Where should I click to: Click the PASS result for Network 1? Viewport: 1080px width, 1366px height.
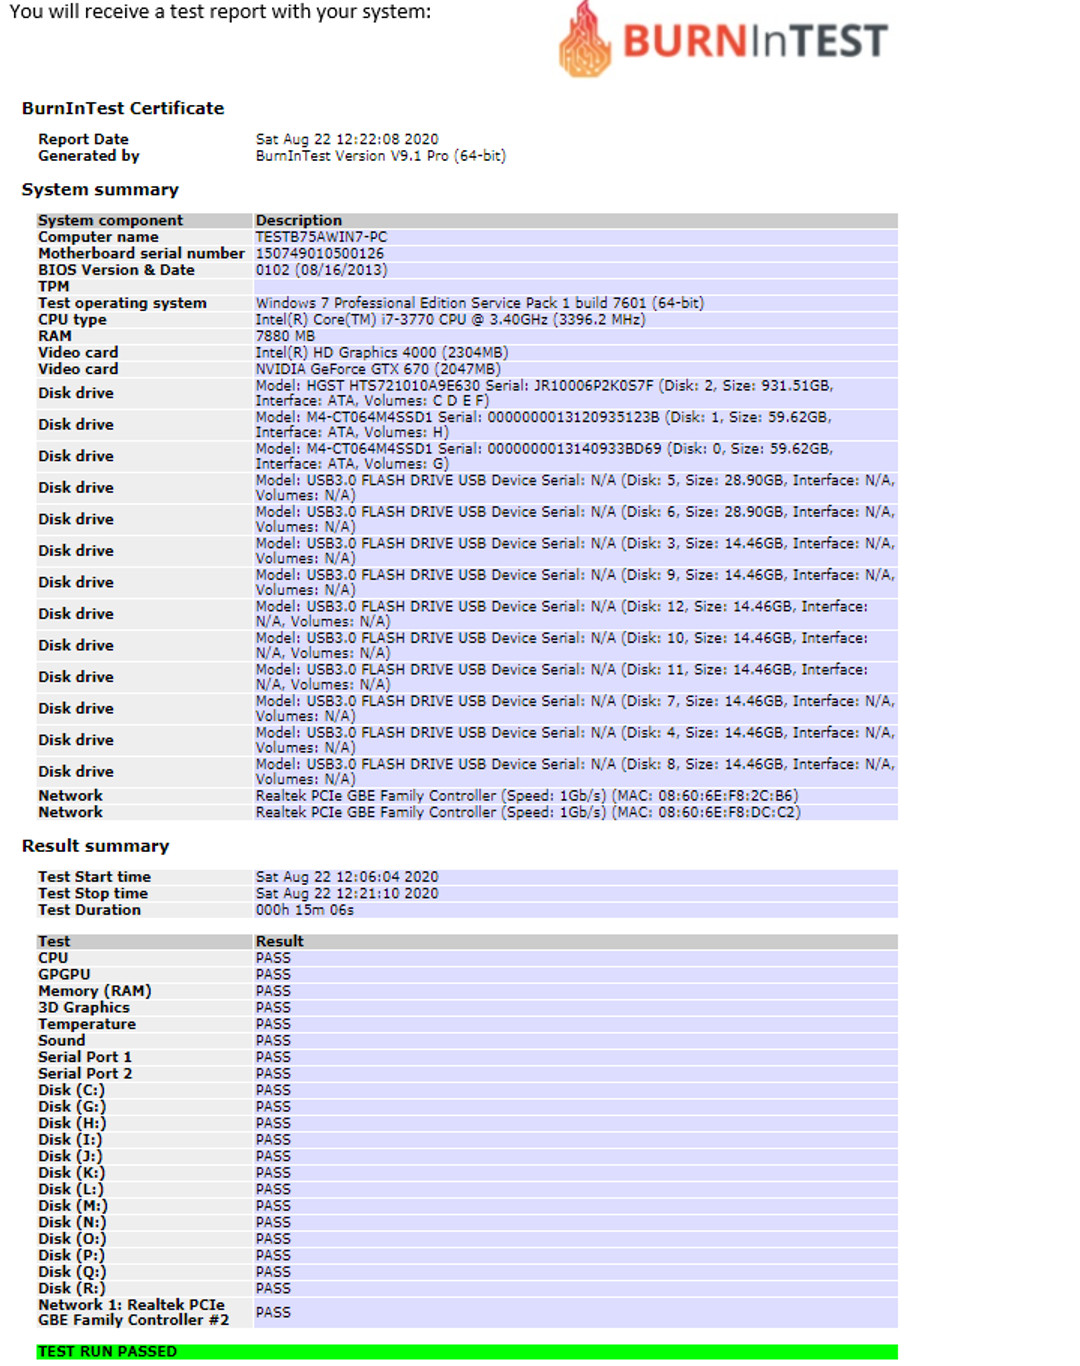[273, 1312]
